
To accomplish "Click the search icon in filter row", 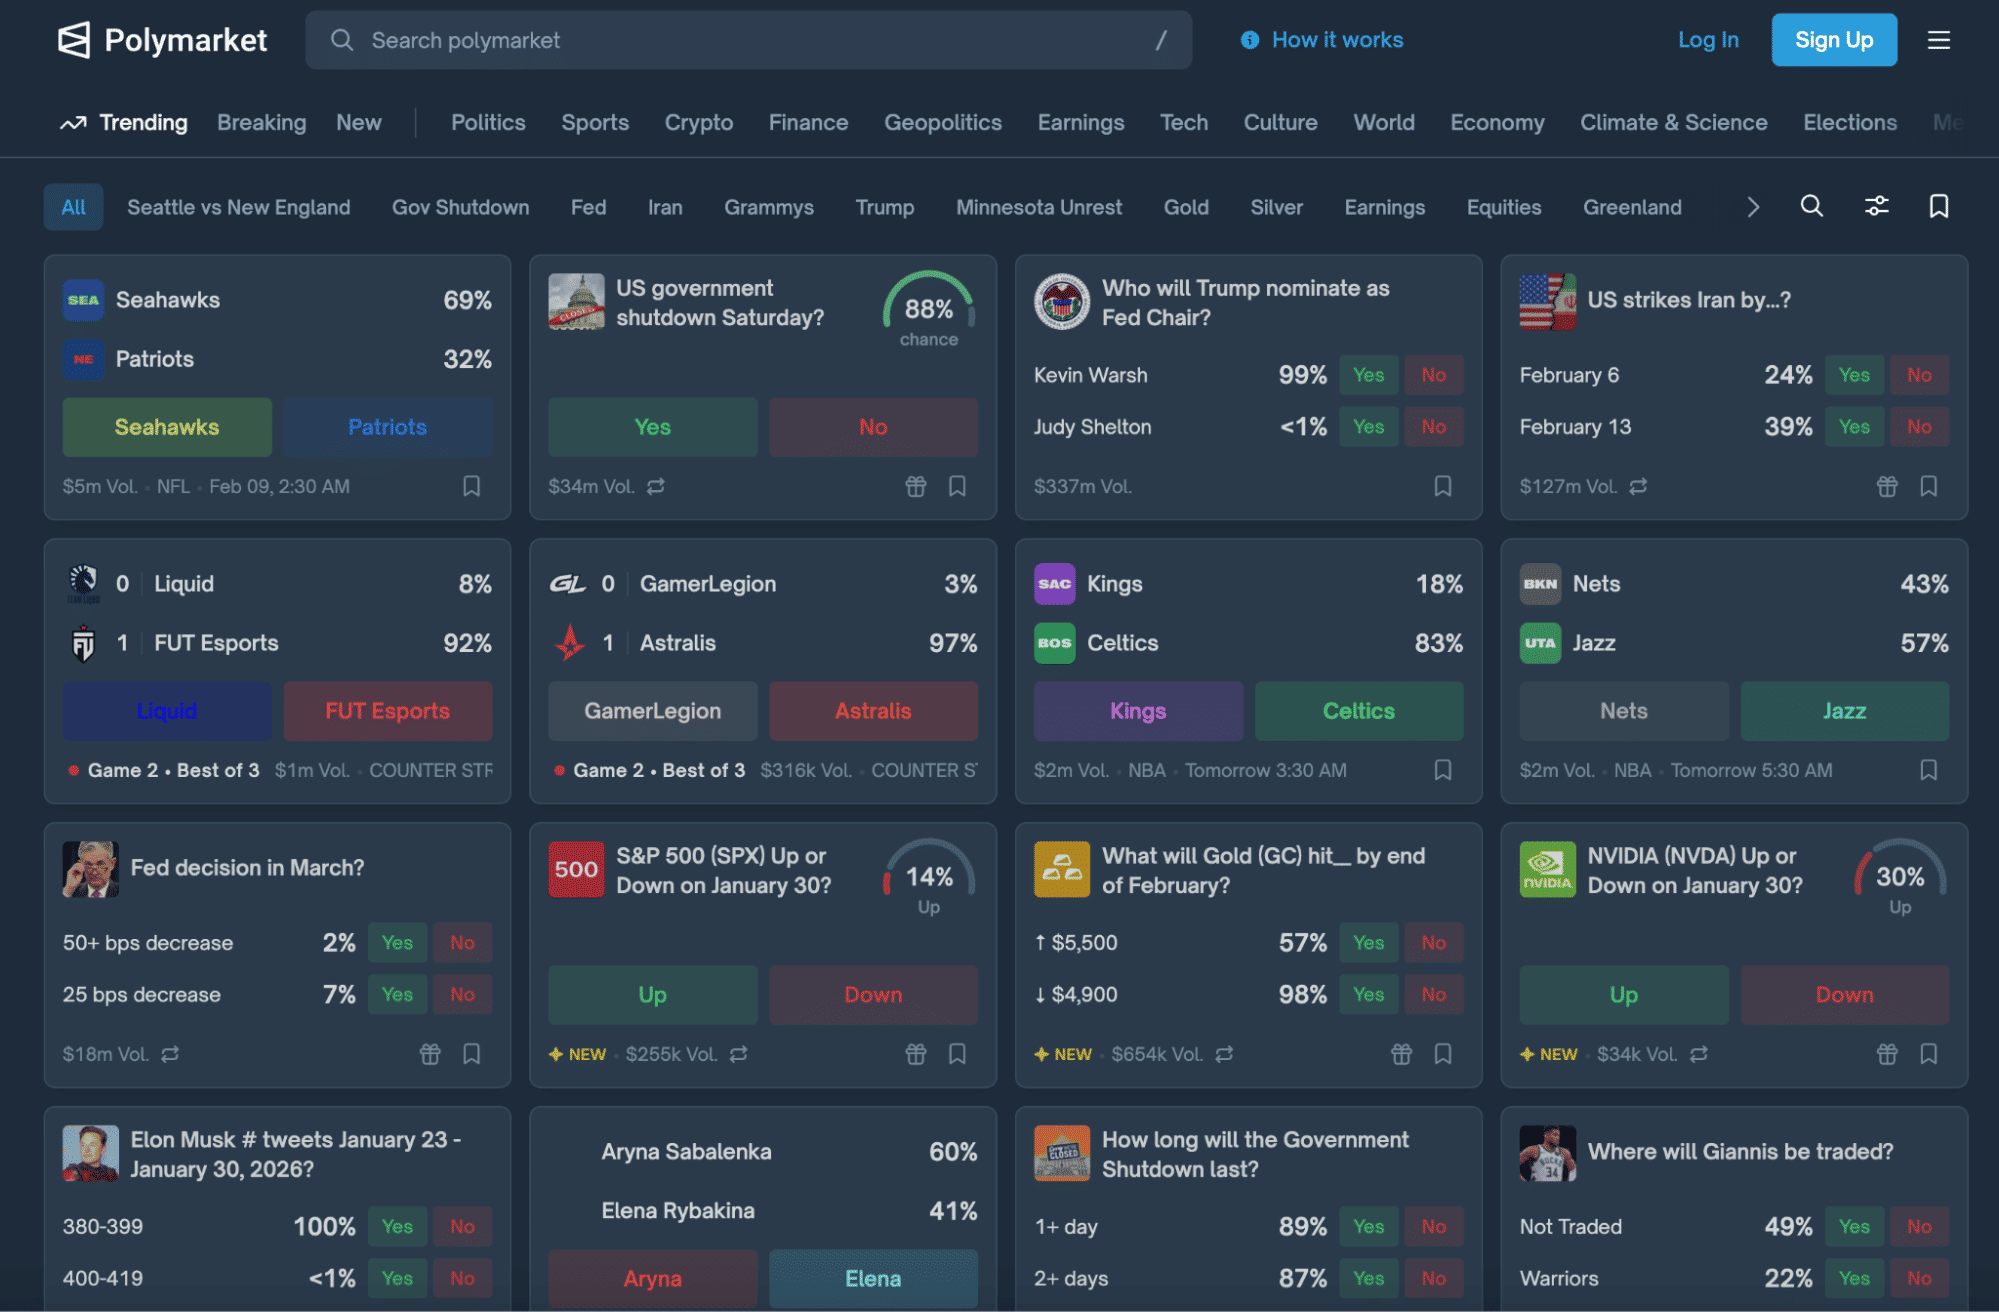I will (1811, 206).
